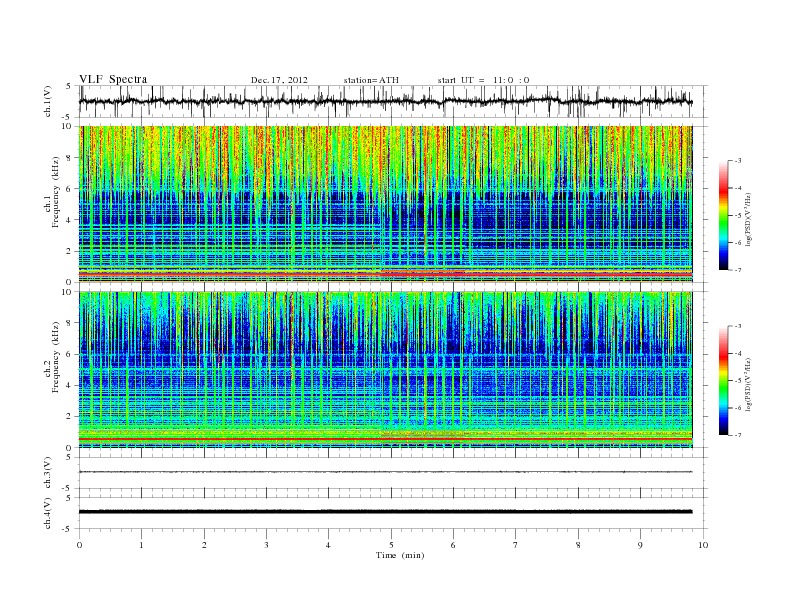Click inside the ch.2 spectrogram panel

(385, 370)
